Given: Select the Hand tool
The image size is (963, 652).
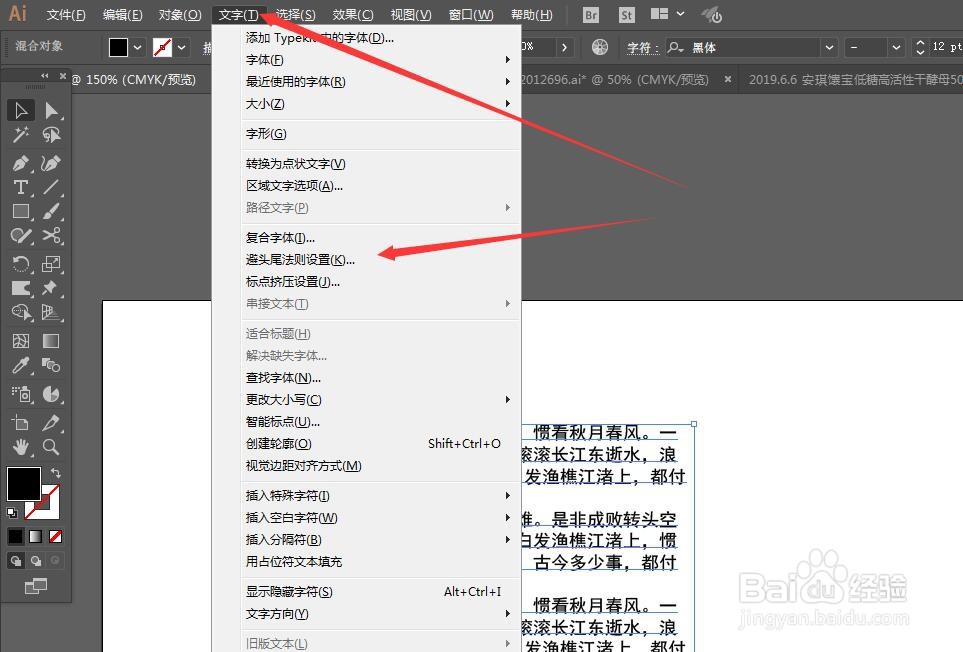Looking at the screenshot, I should (21, 447).
